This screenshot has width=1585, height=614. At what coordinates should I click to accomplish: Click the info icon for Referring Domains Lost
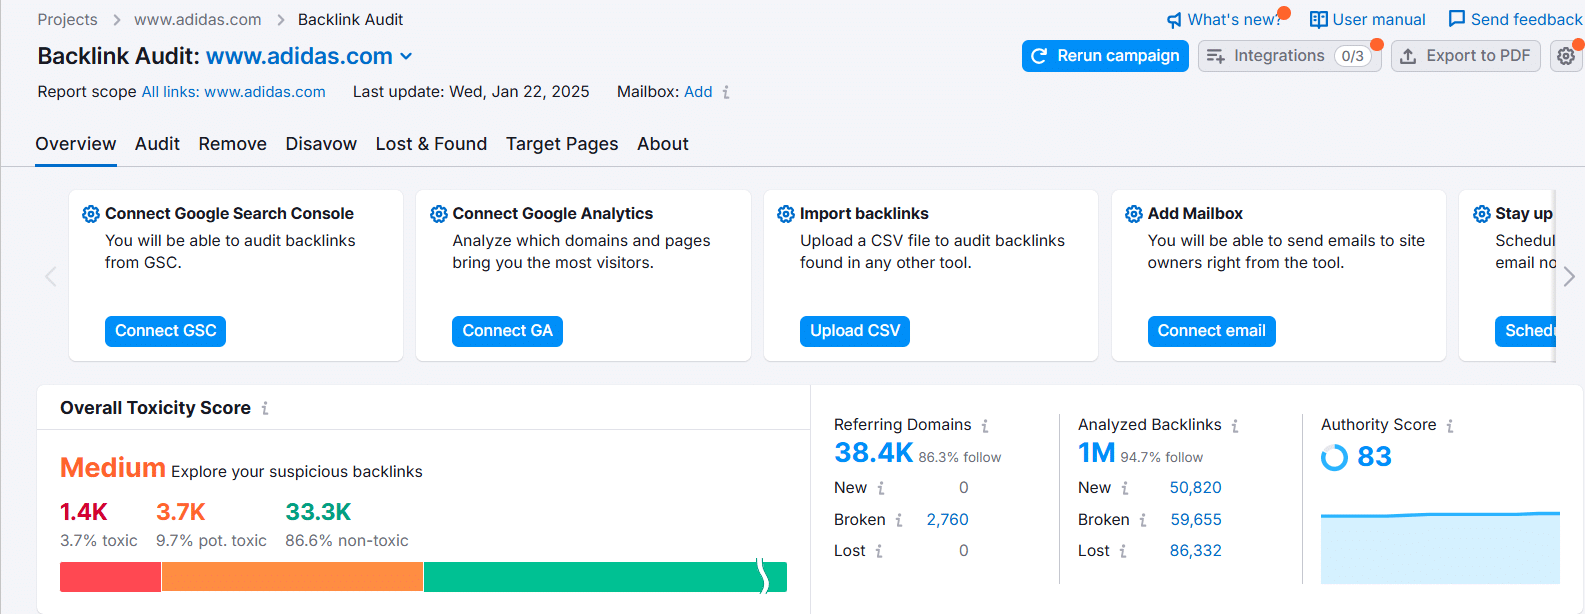pos(879,551)
